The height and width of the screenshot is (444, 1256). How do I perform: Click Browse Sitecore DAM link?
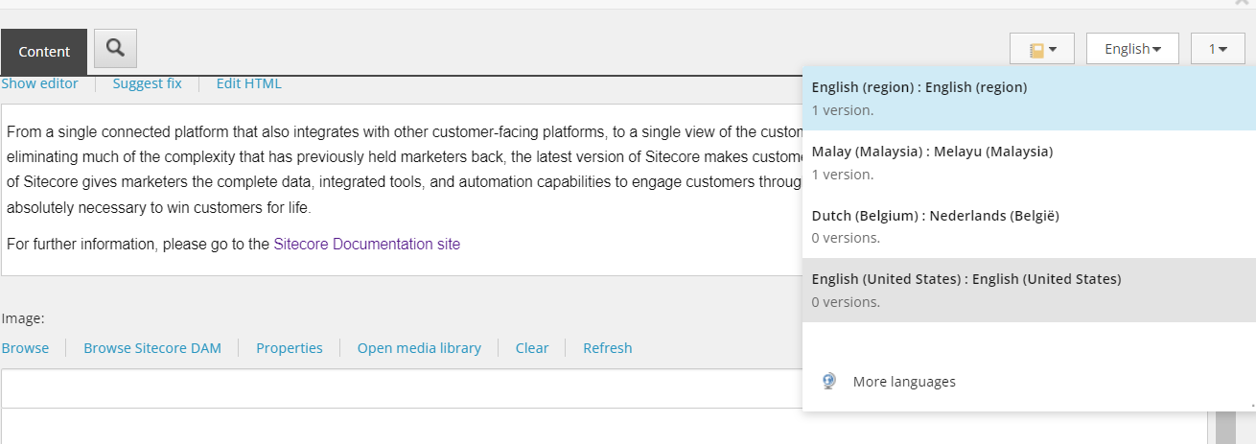[152, 348]
